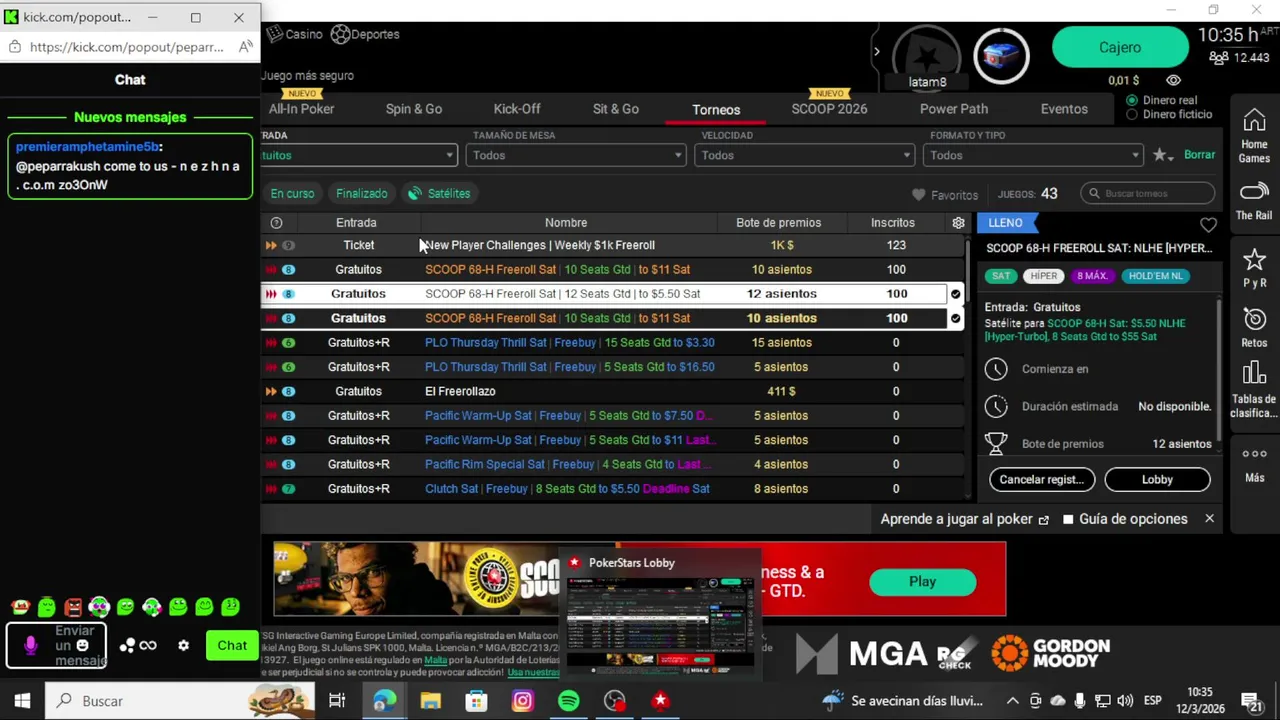Open Instagram from the taskbar
This screenshot has width=1280, height=720.
(x=522, y=701)
